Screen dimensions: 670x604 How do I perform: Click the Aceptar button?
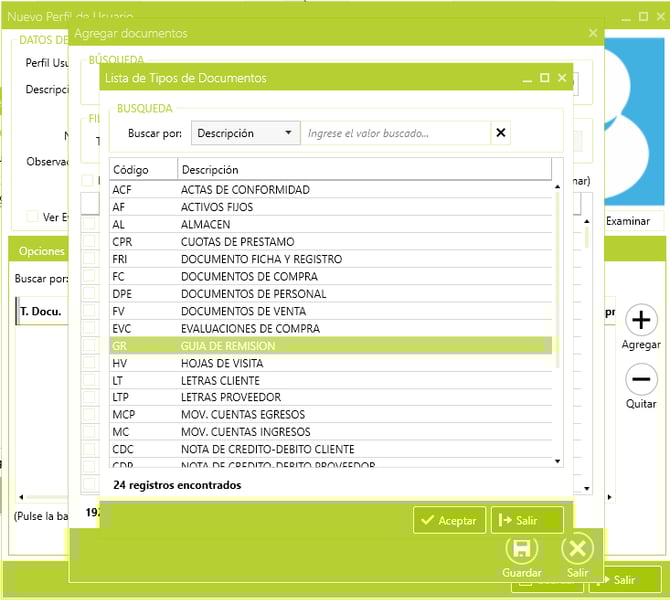coord(449,520)
